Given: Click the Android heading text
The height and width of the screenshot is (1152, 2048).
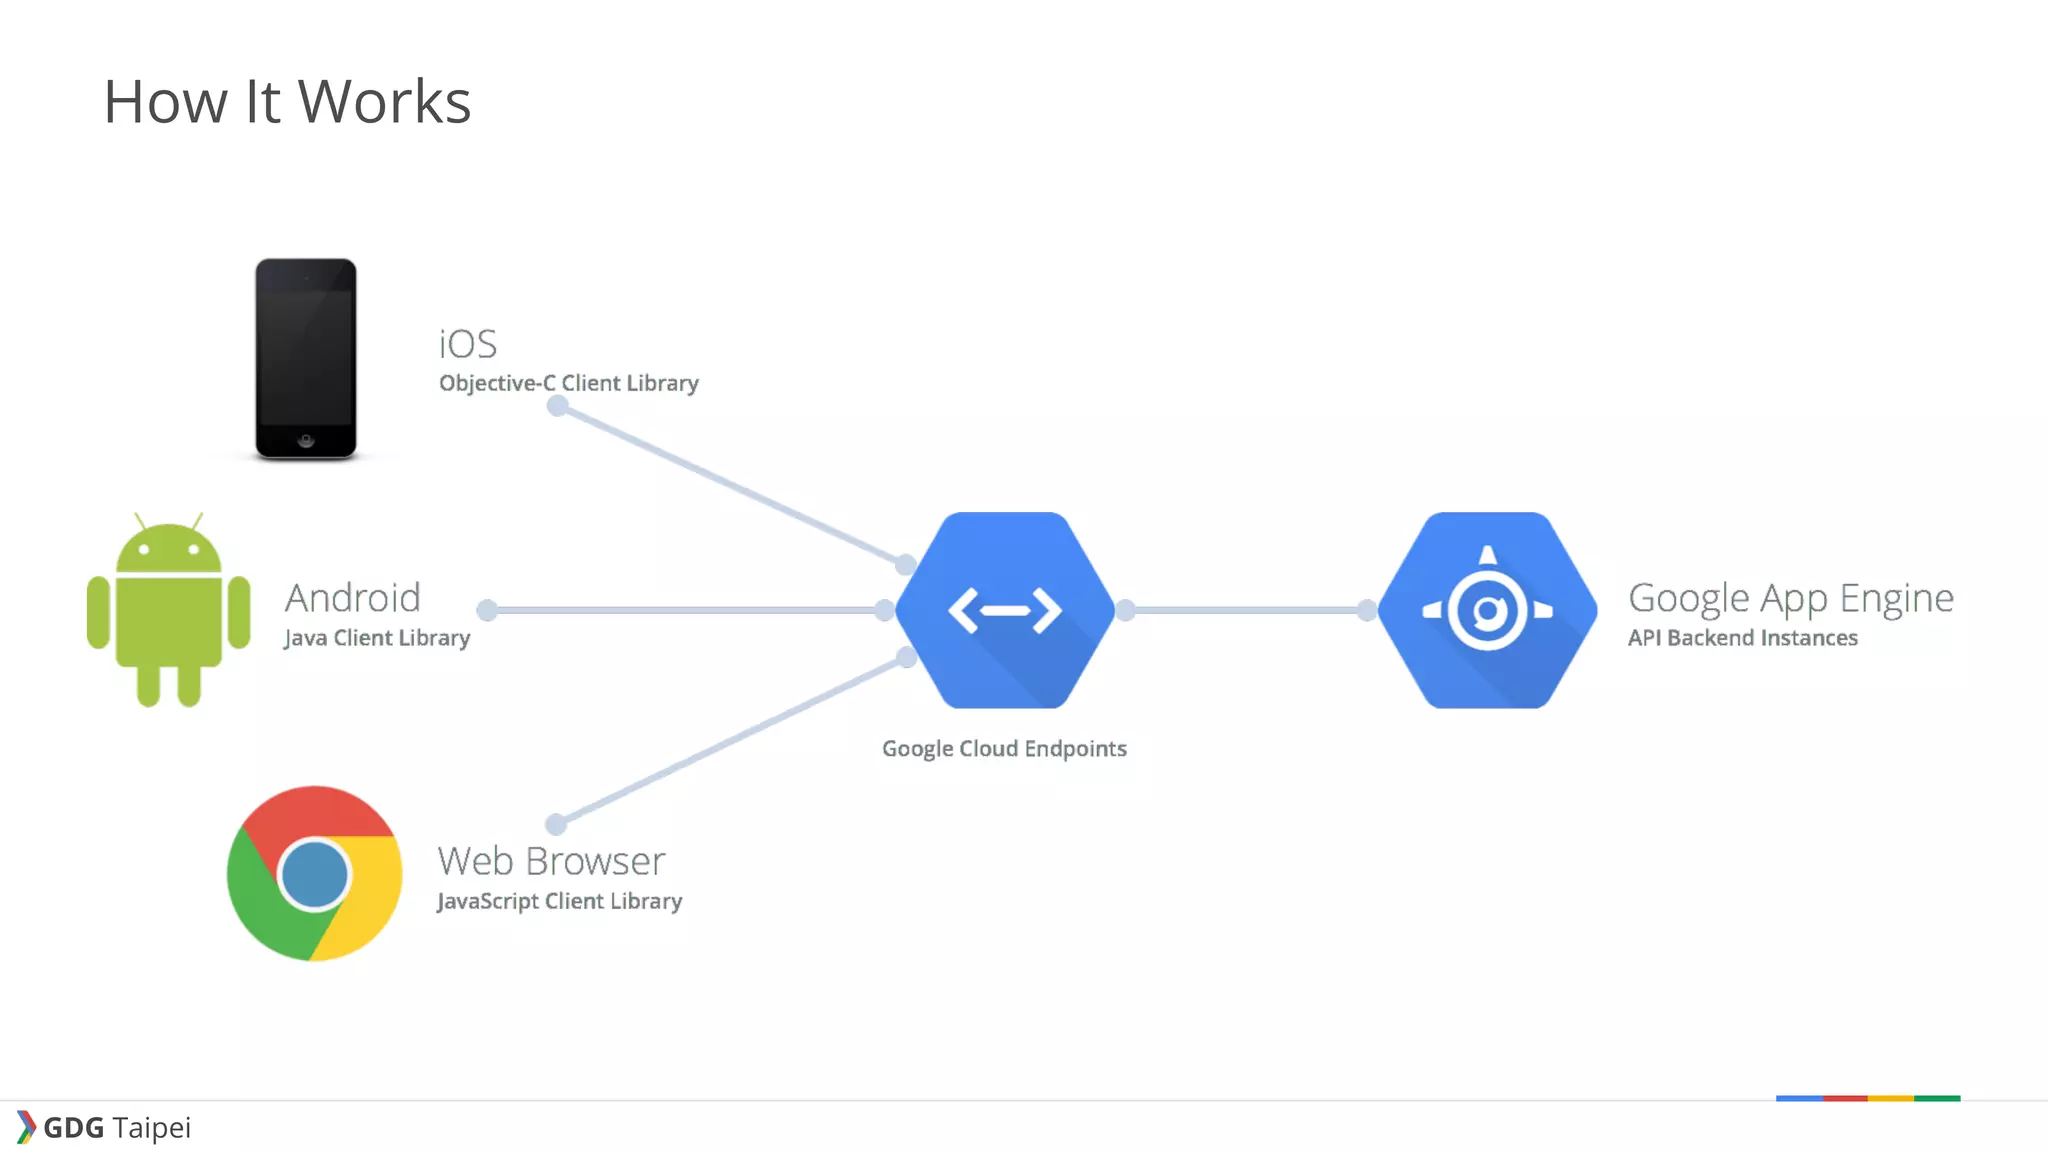Looking at the screenshot, I should pos(352,598).
